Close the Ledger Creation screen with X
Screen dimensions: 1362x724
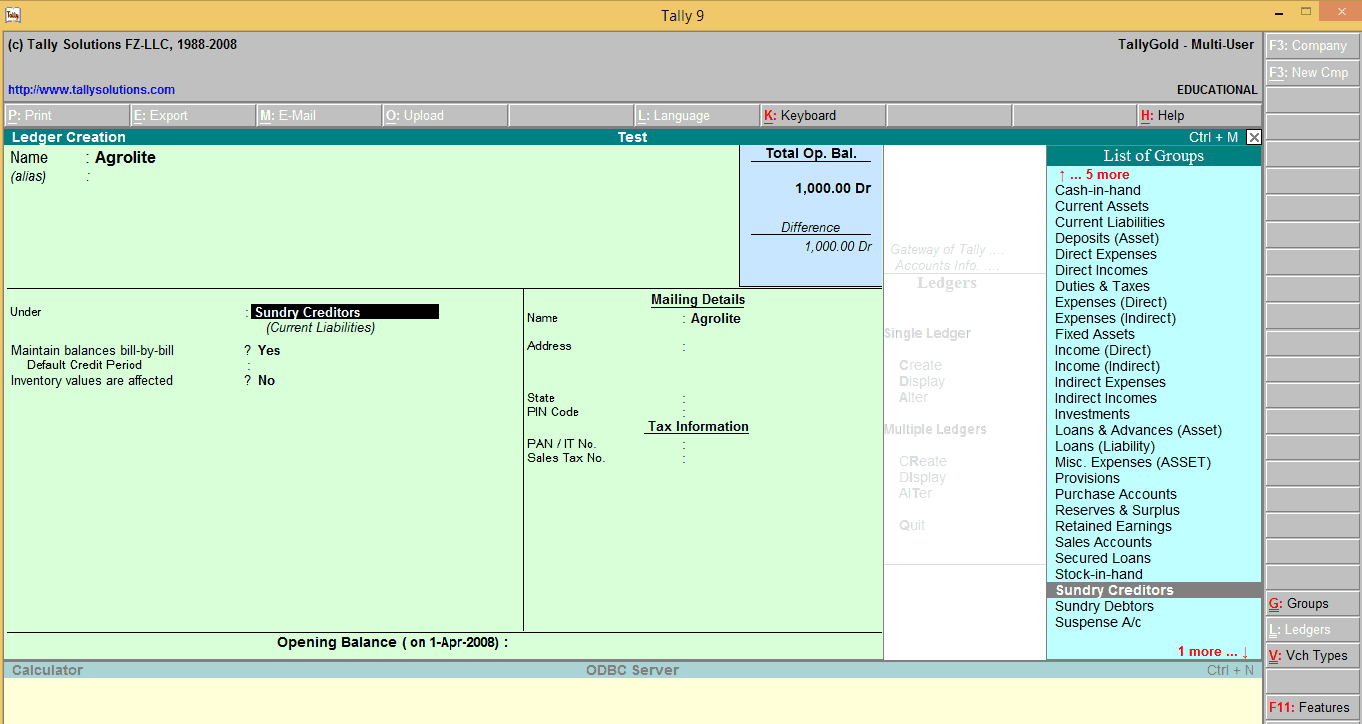[1254, 137]
